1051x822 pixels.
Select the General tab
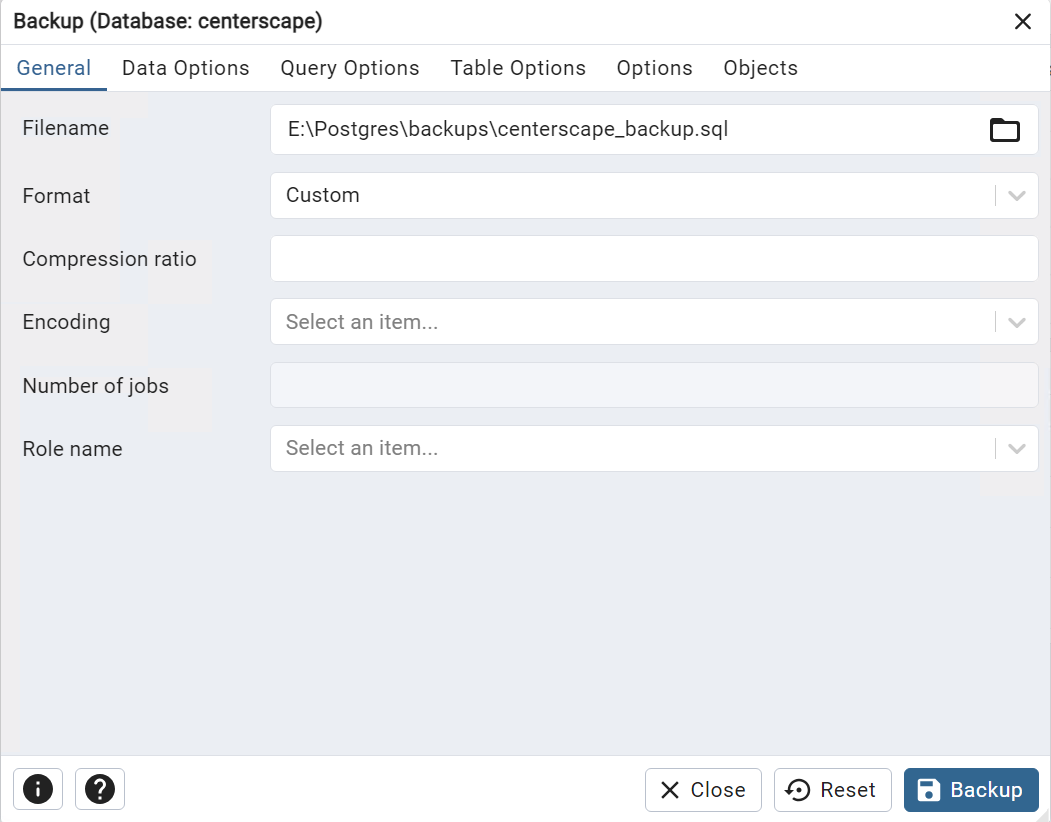[x=54, y=68]
